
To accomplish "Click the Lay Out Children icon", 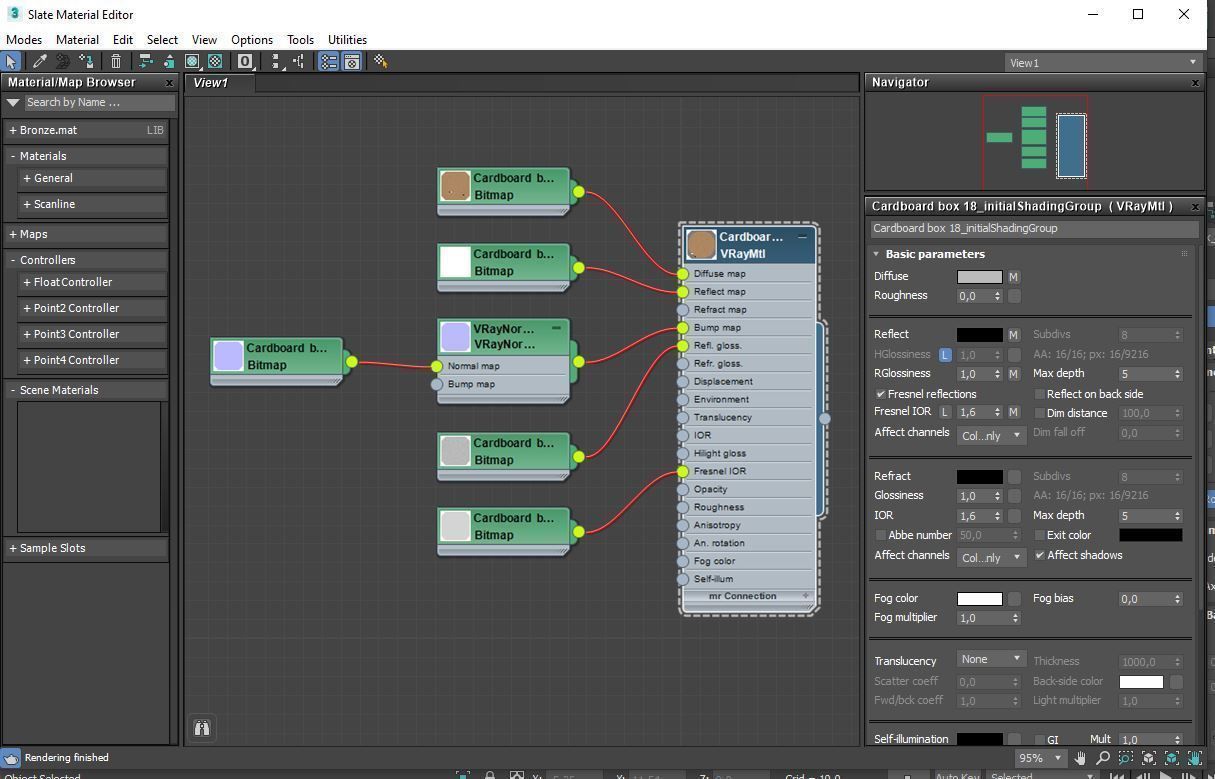I will [298, 61].
